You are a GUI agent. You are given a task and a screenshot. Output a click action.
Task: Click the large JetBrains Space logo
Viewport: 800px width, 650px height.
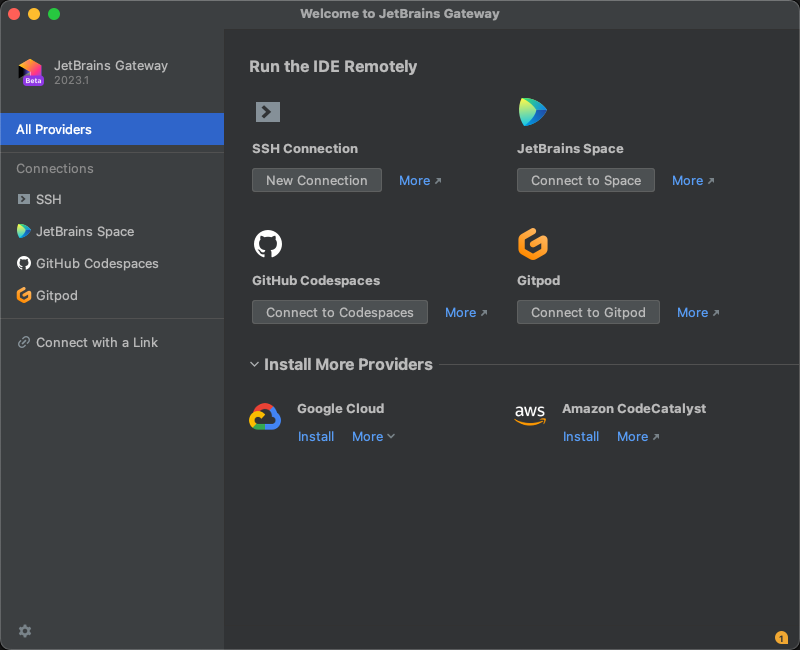533,112
